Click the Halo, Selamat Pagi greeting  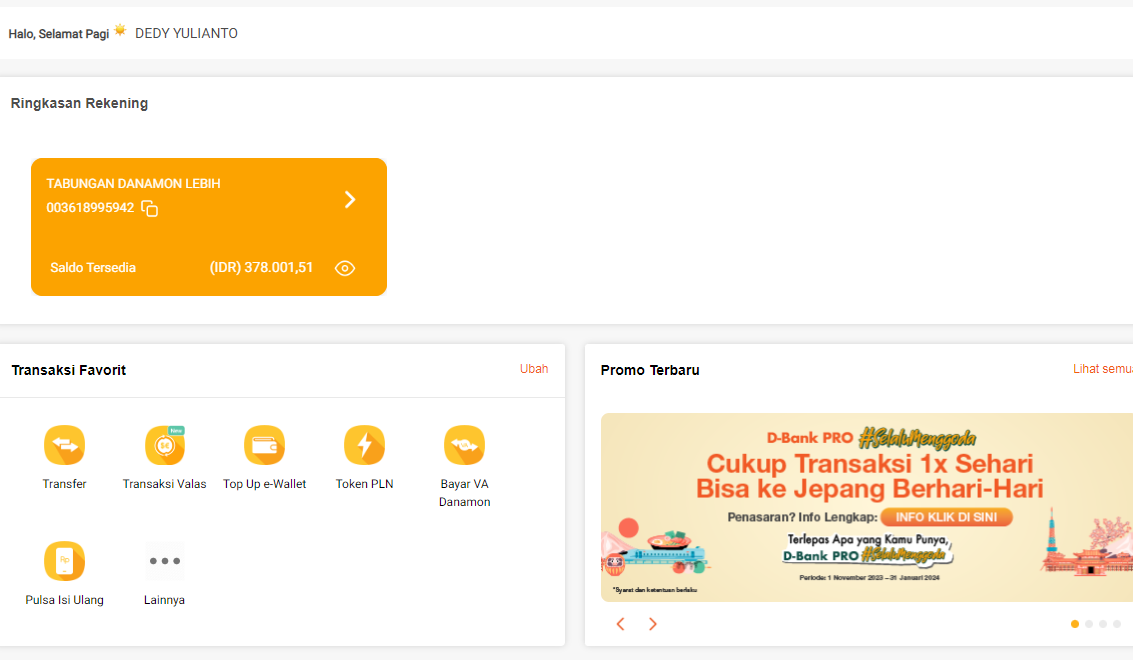pos(59,34)
